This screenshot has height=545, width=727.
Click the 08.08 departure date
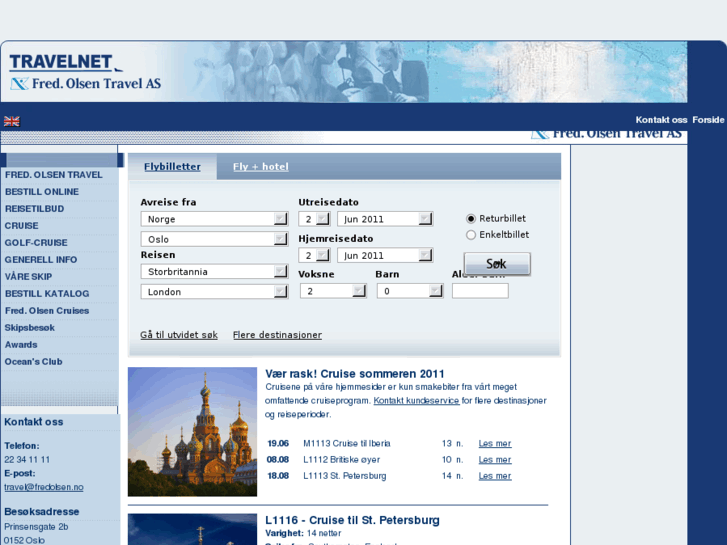(278, 460)
